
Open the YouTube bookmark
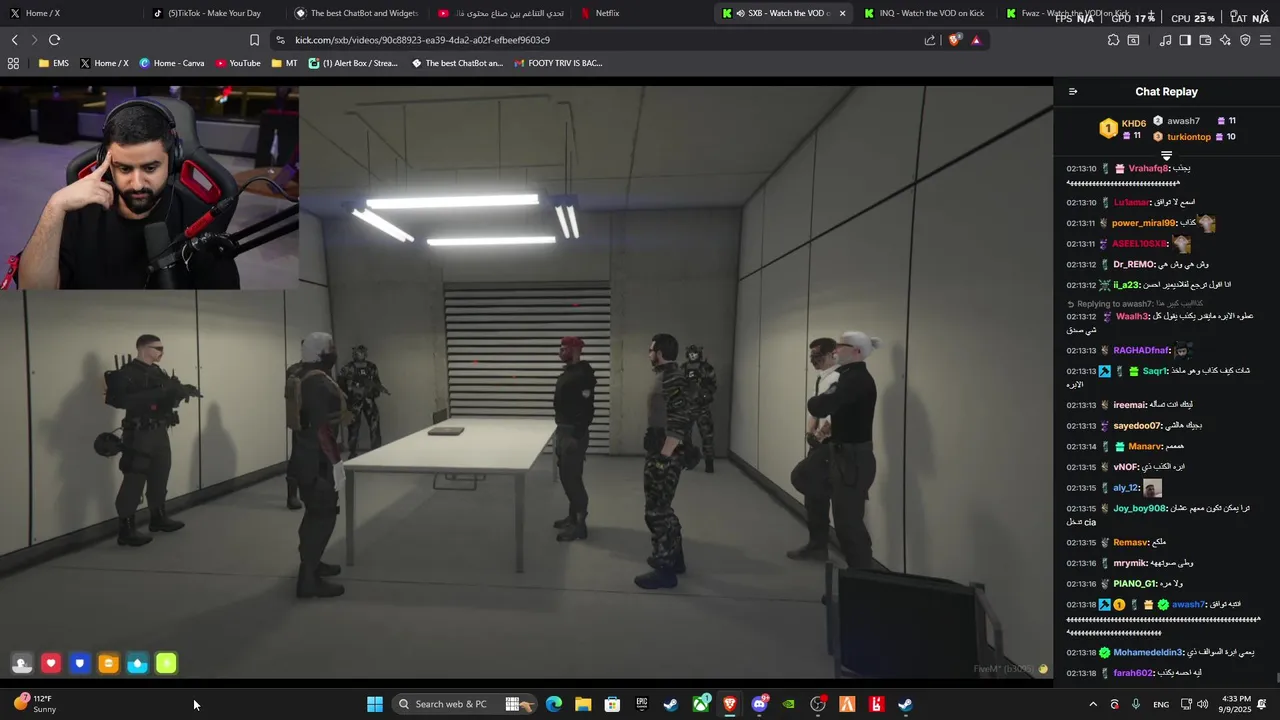[238, 63]
